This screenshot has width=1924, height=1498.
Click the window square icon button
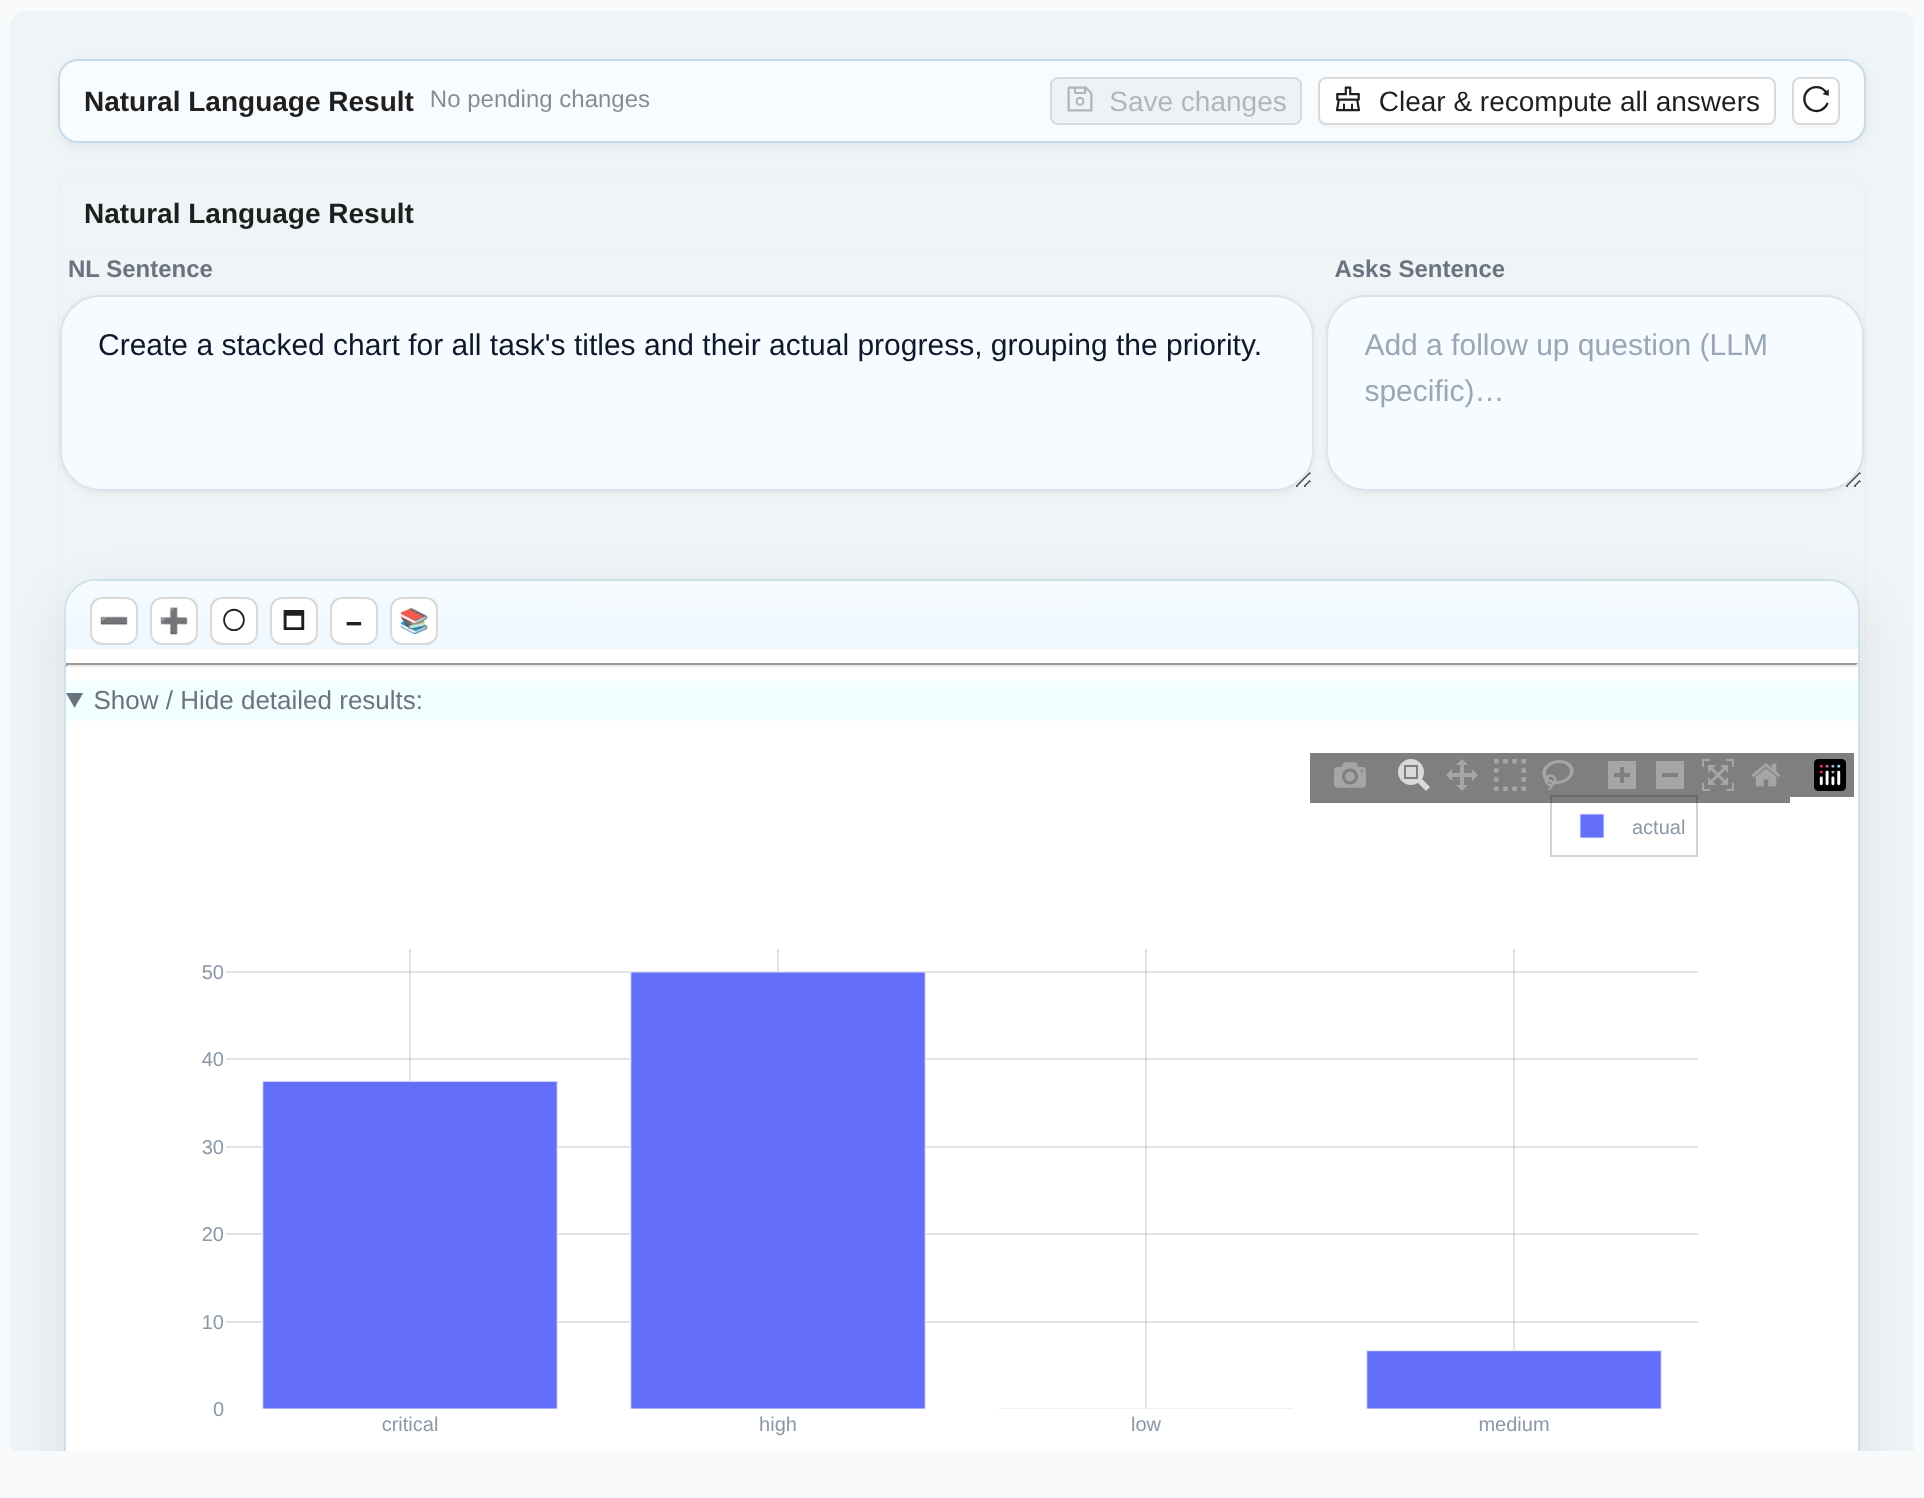coord(294,621)
